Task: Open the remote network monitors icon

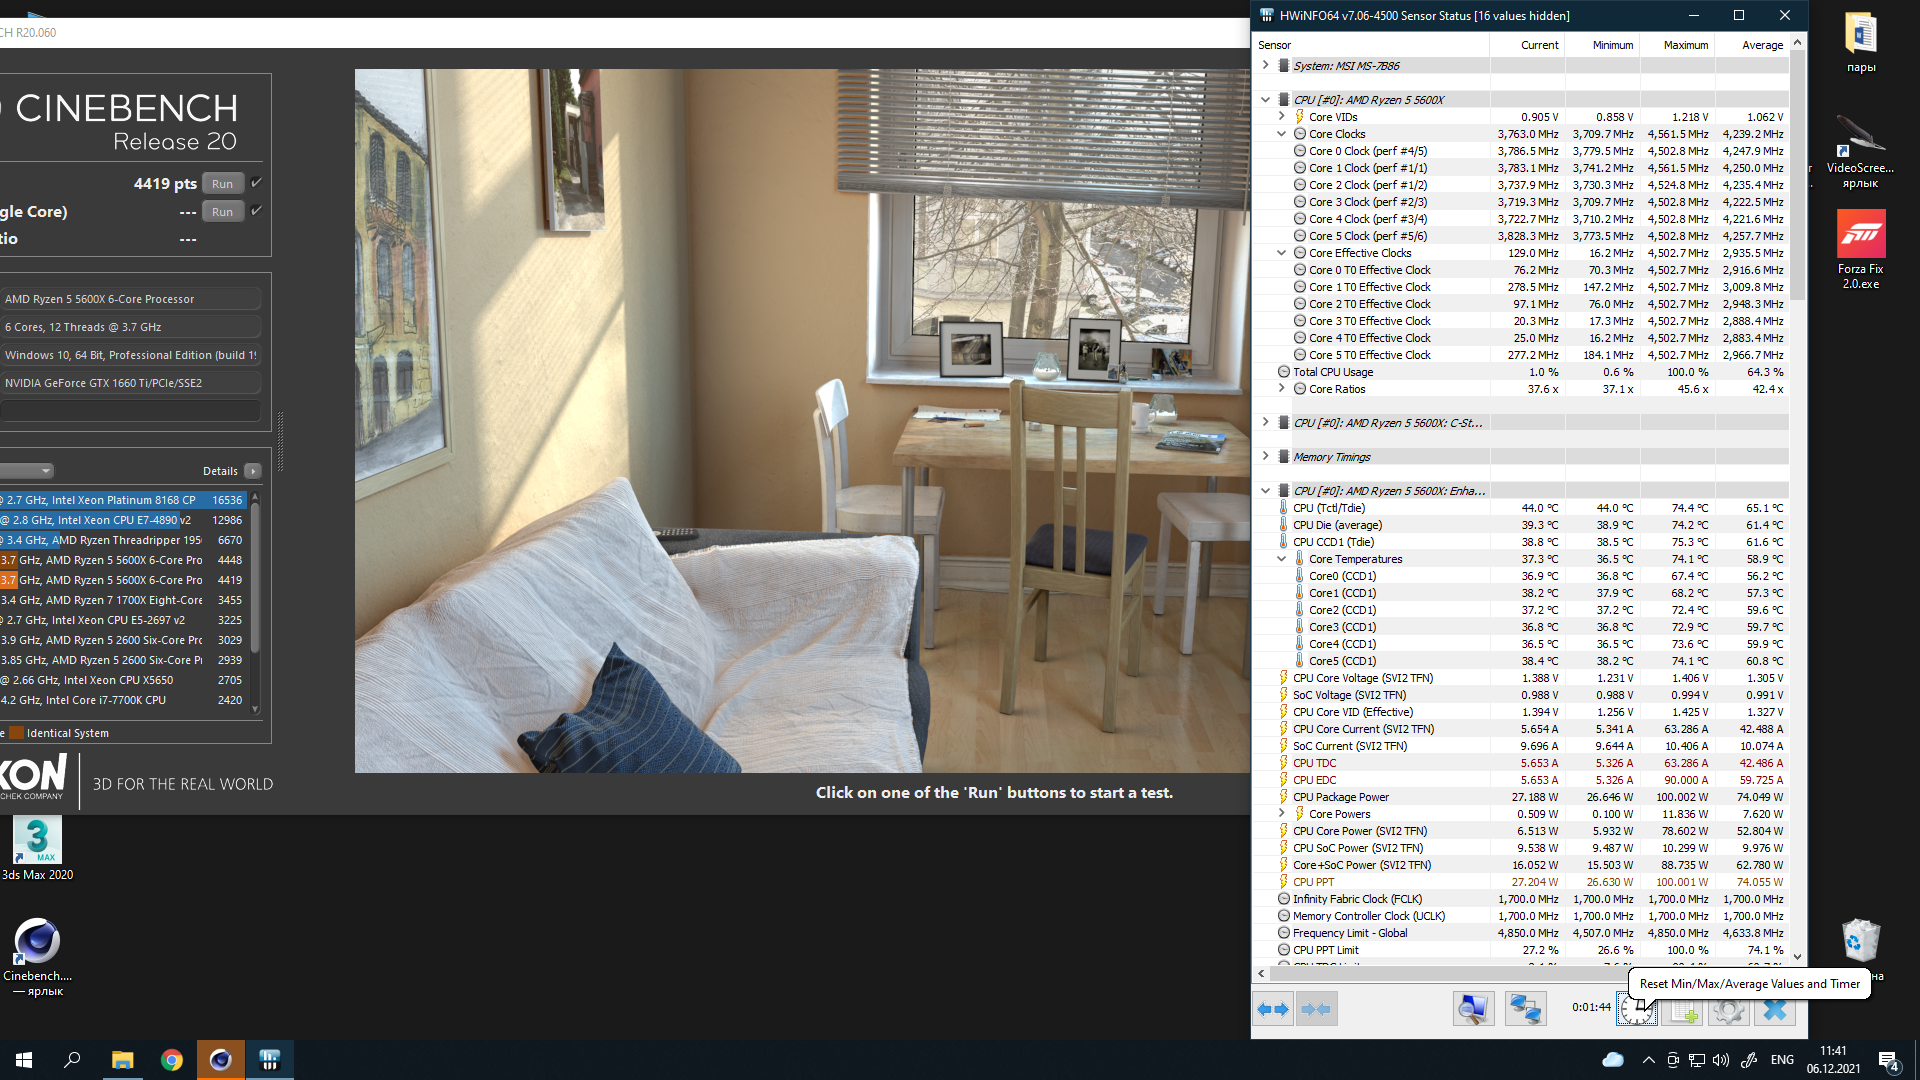Action: click(1525, 1009)
